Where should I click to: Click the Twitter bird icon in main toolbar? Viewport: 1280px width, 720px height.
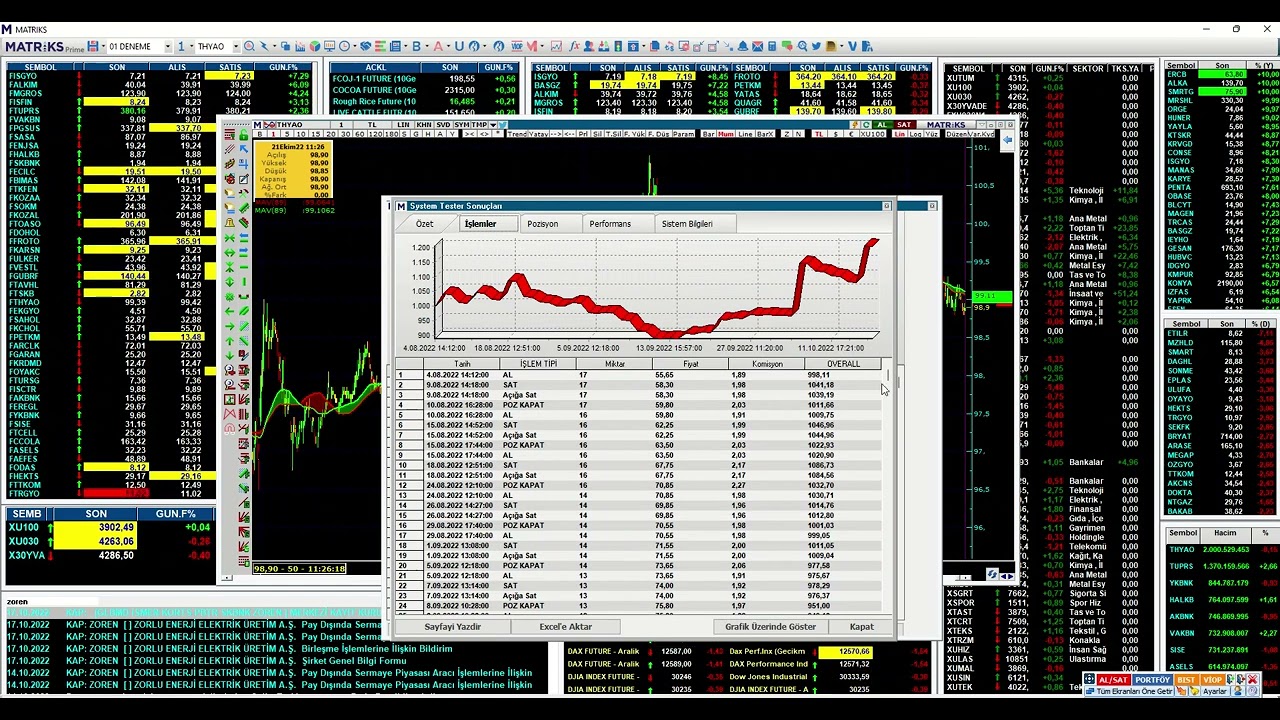(x=815, y=46)
